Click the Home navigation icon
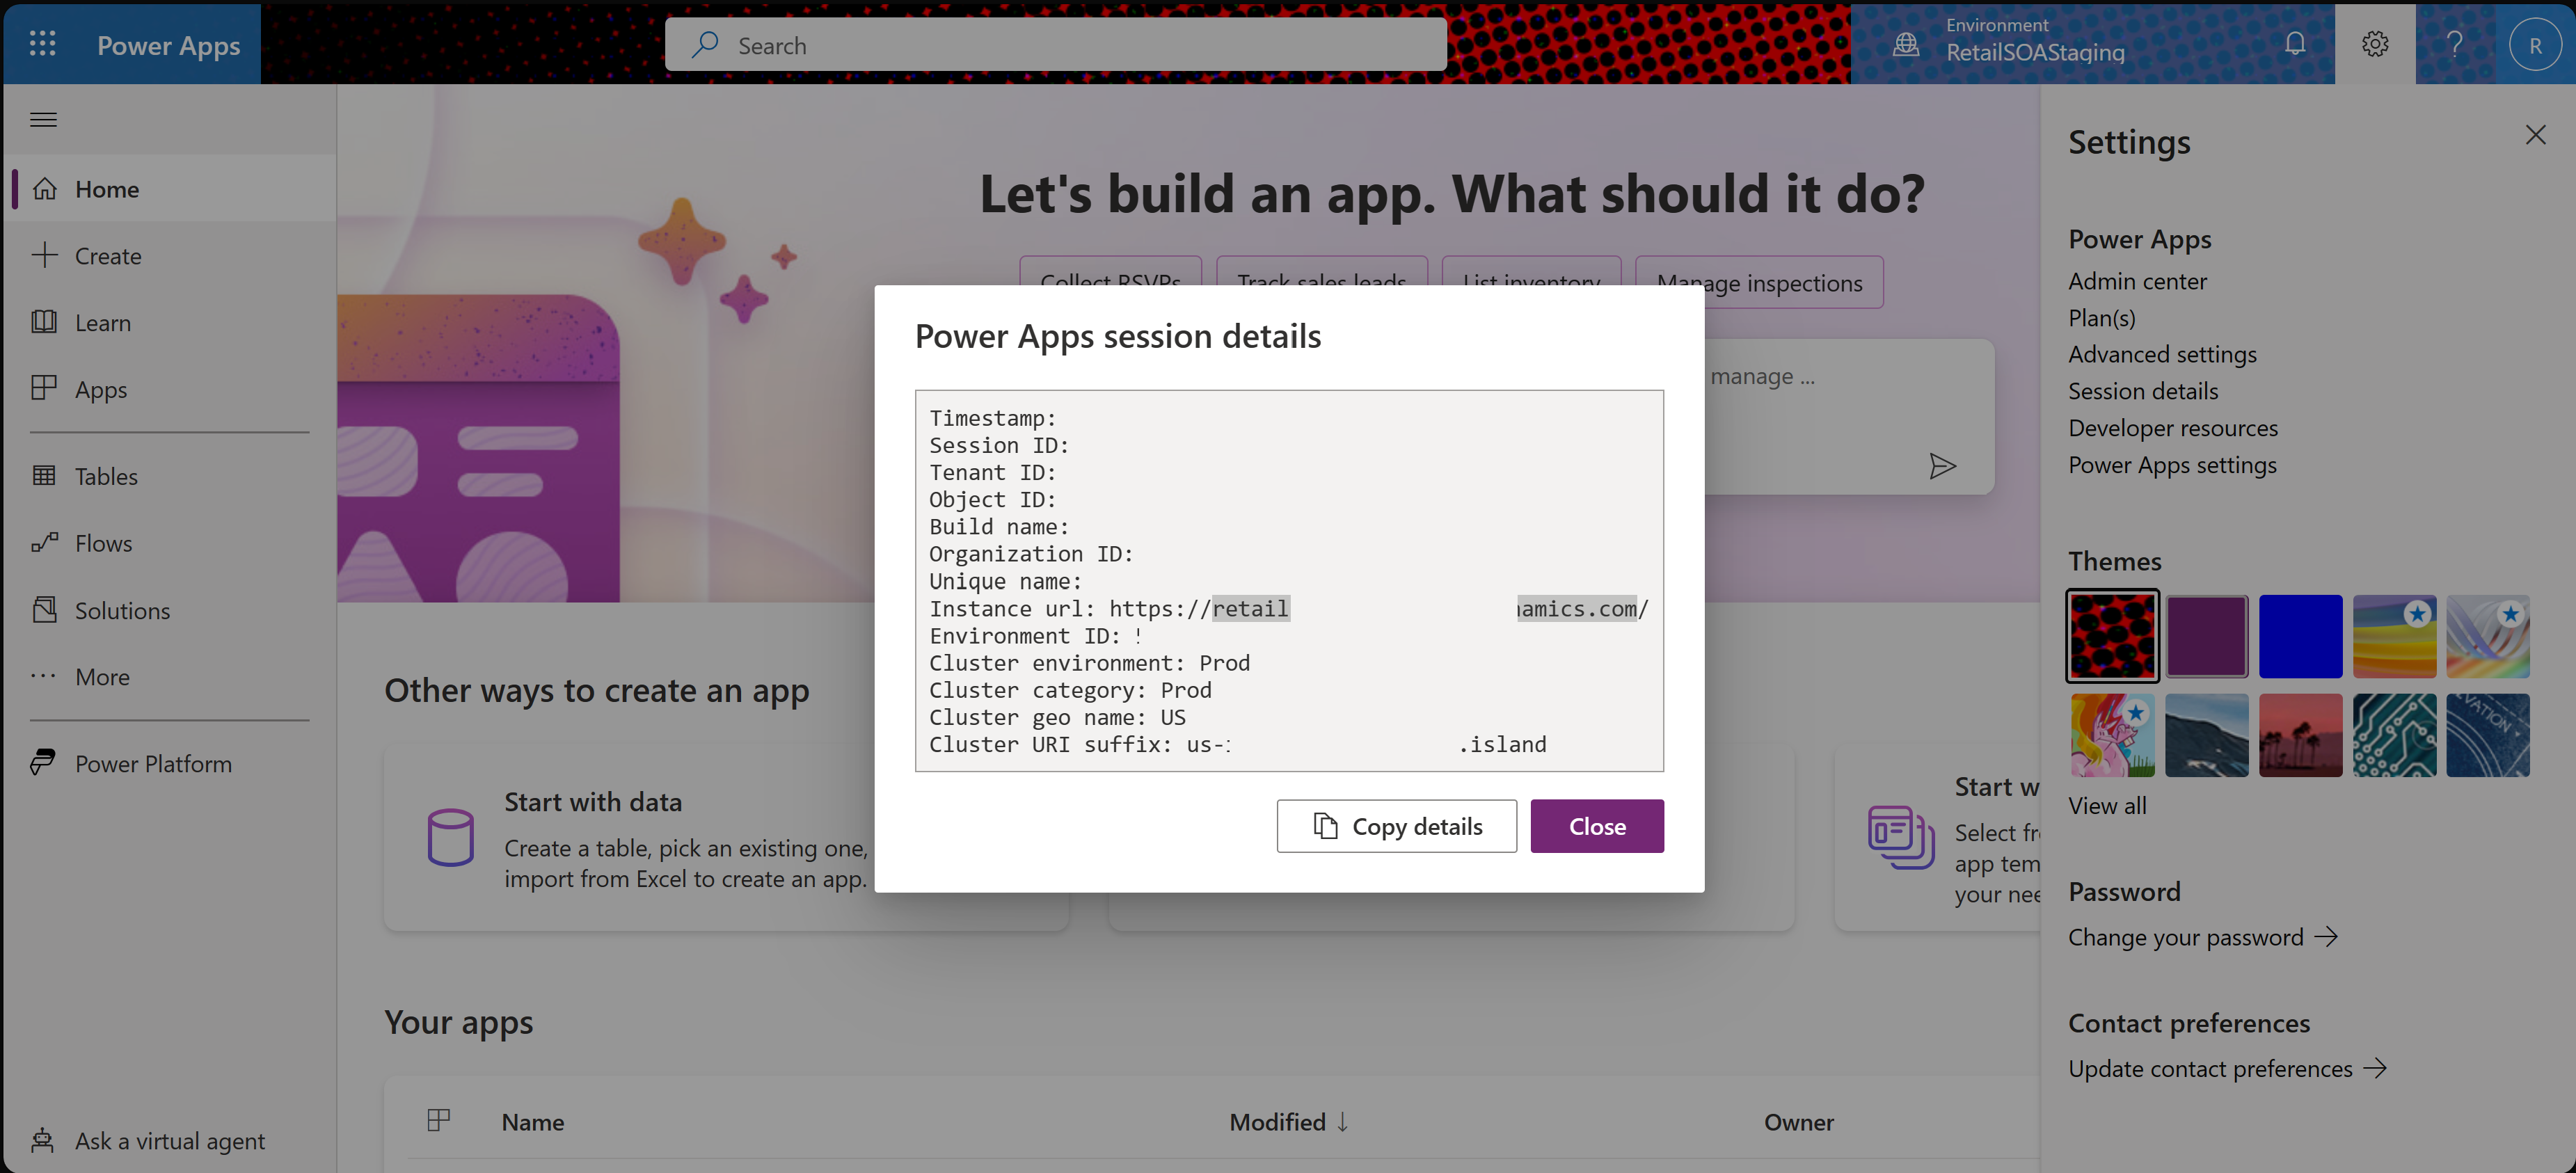The height and width of the screenshot is (1173, 2576). (x=45, y=186)
